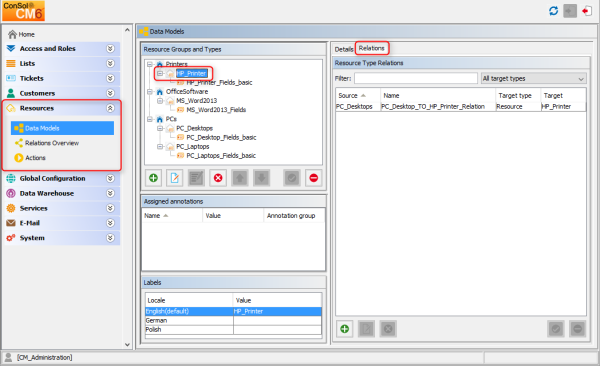Viewport: 600px width, 366px height.
Task: Click green add button under resource tree
Action: coord(153,178)
